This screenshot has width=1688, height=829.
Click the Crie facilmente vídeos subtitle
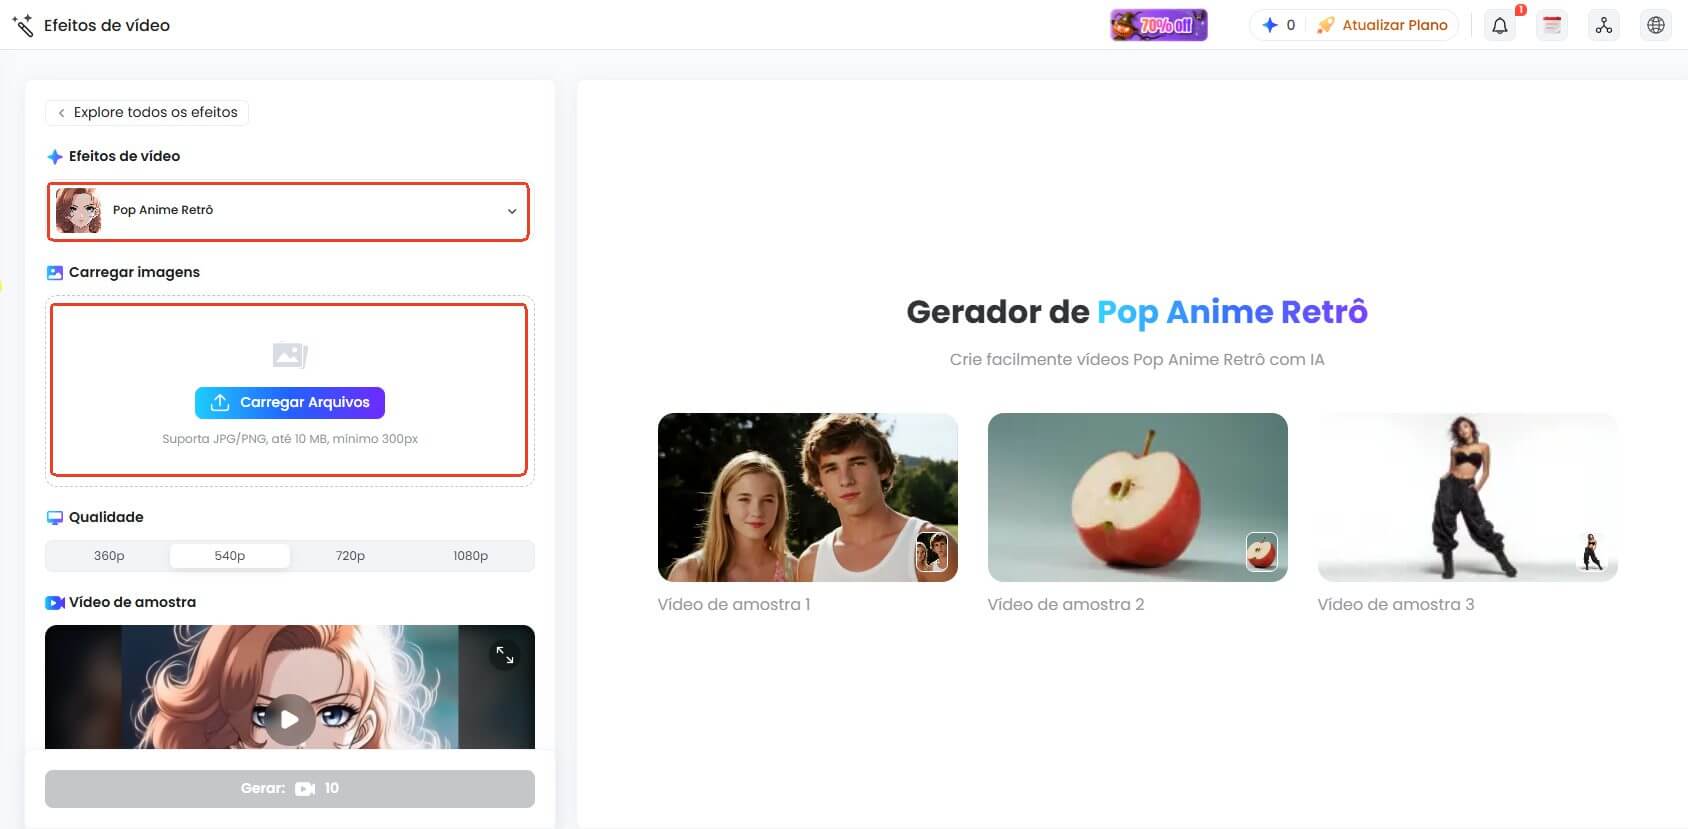pyautogui.click(x=1137, y=359)
